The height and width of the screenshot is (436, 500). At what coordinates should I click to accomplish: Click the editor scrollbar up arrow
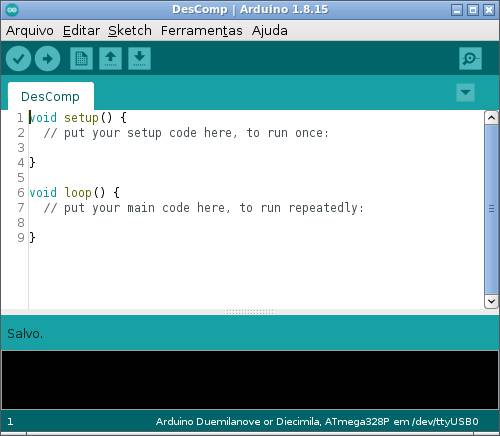click(x=491, y=118)
